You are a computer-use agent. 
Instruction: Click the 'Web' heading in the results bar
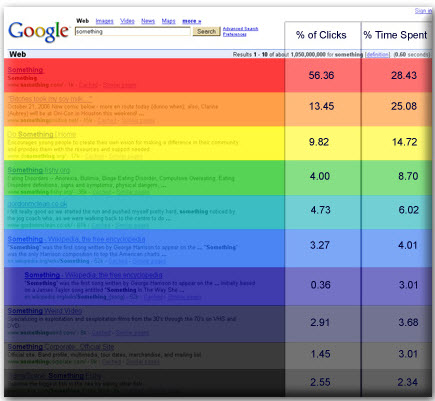18,54
